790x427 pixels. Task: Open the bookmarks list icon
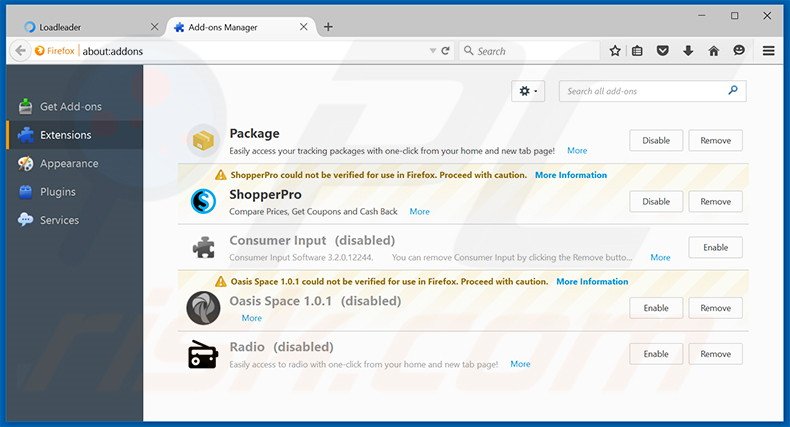(x=639, y=51)
